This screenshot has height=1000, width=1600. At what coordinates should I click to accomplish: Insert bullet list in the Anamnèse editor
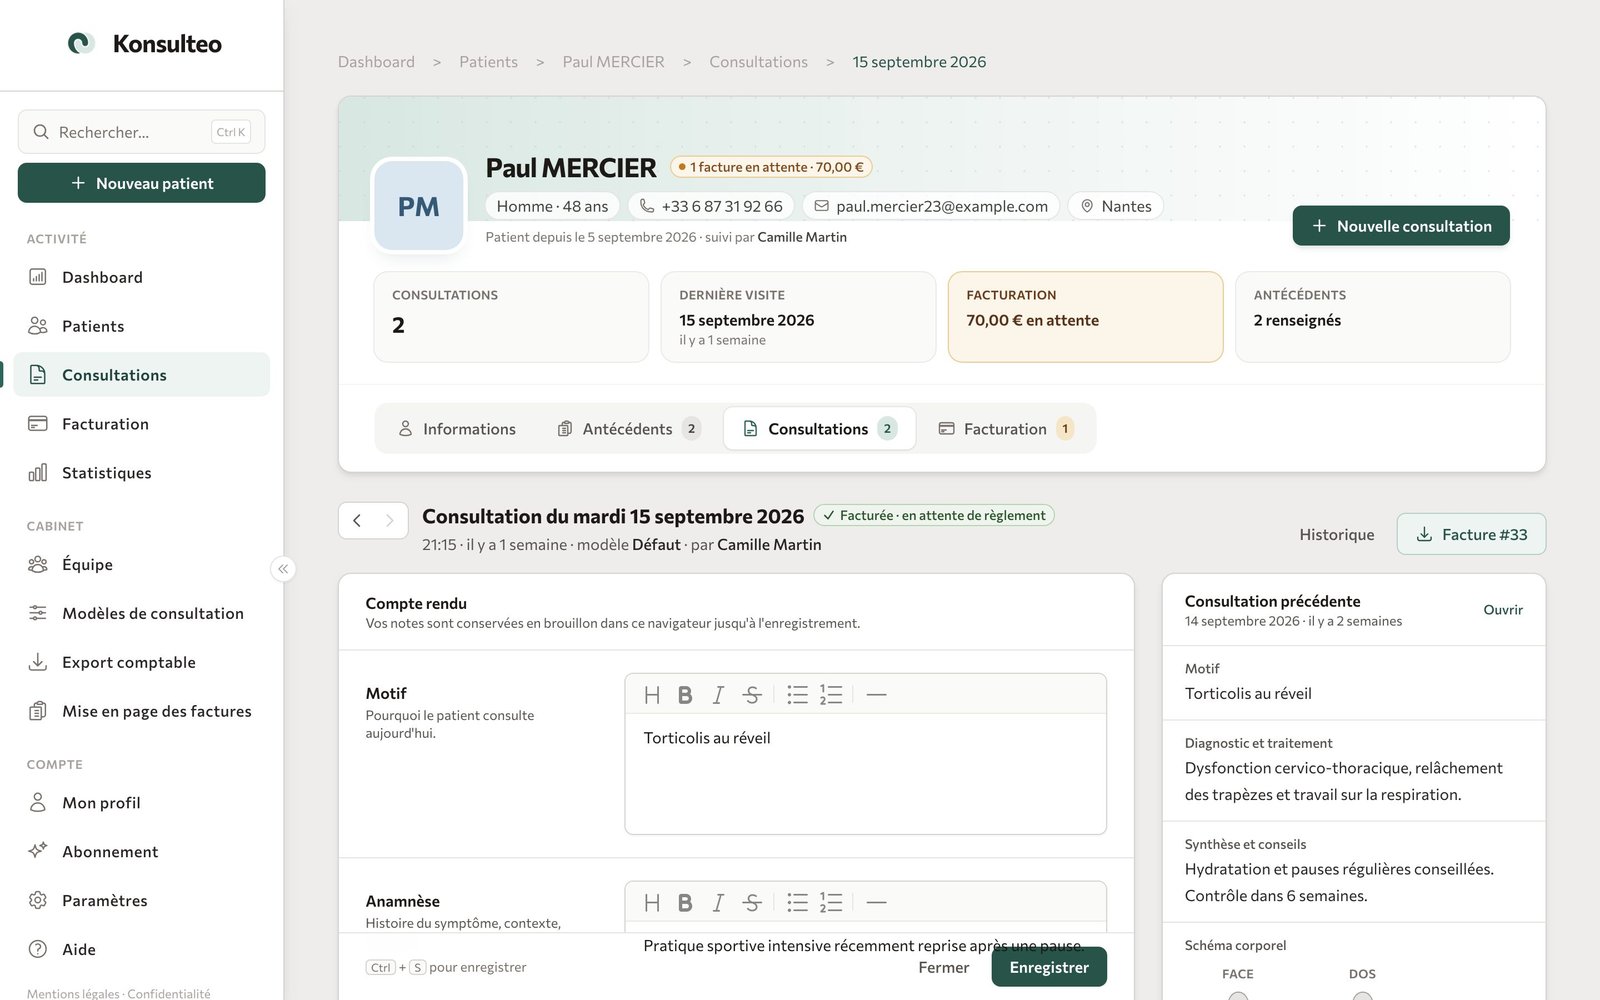[x=797, y=903]
